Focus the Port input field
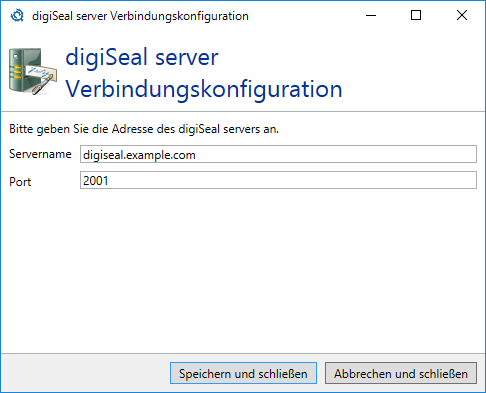The height and width of the screenshot is (393, 486). (278, 180)
